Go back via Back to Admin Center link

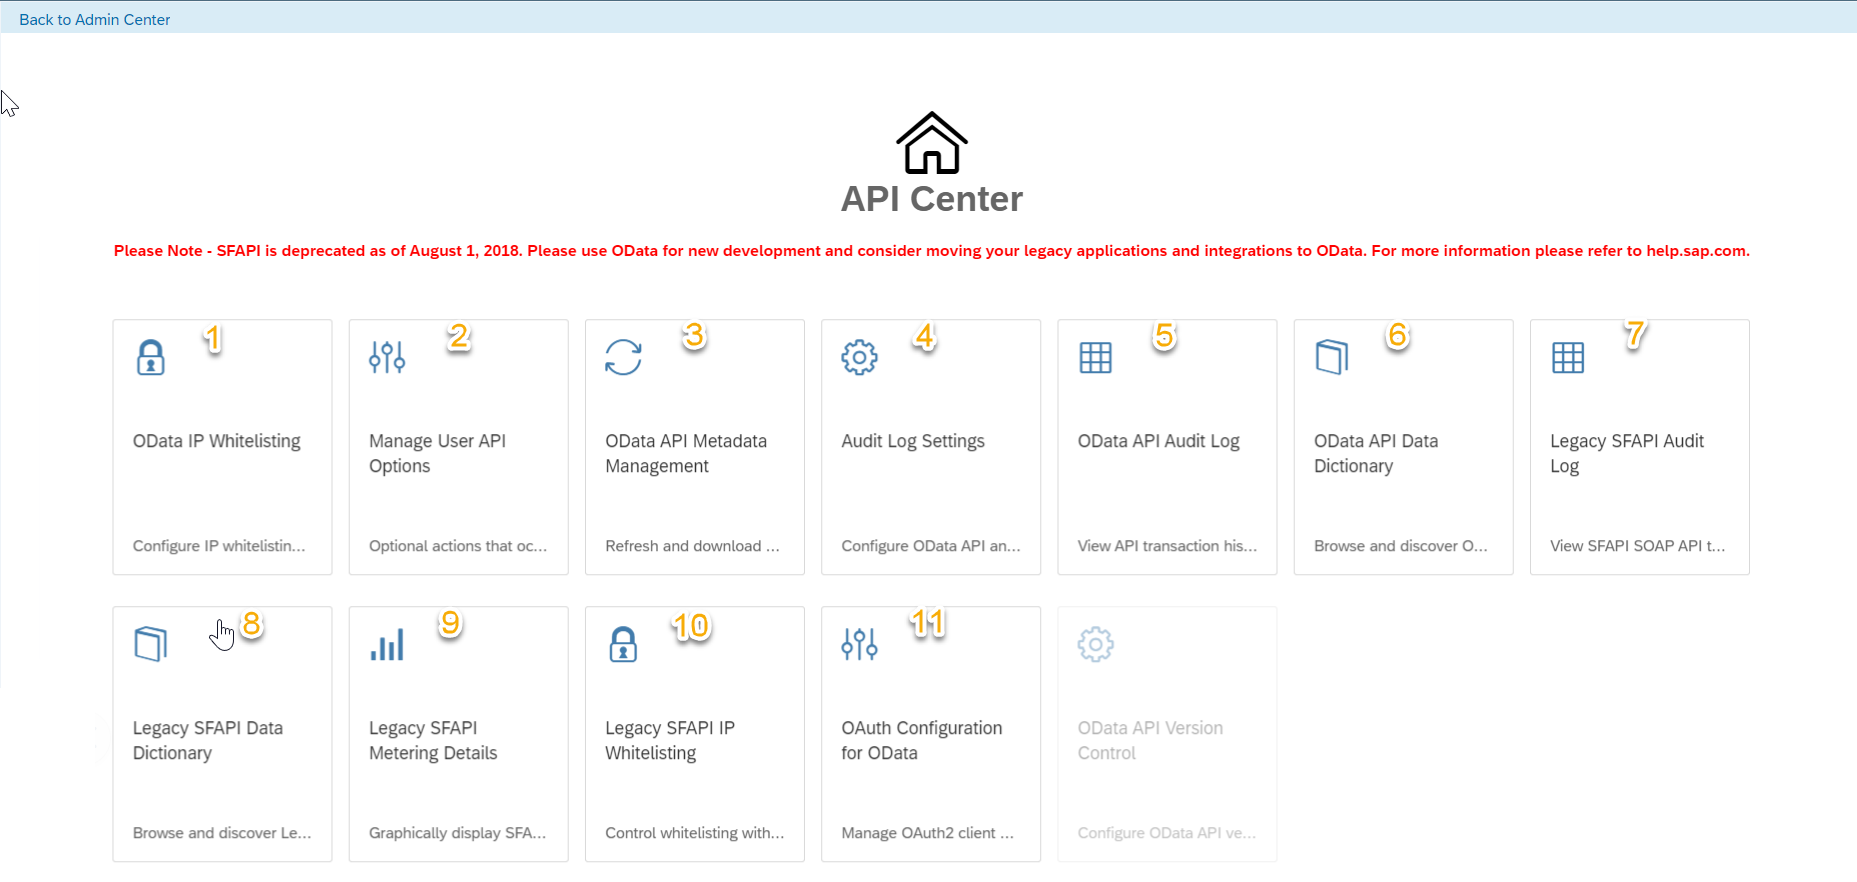[94, 19]
